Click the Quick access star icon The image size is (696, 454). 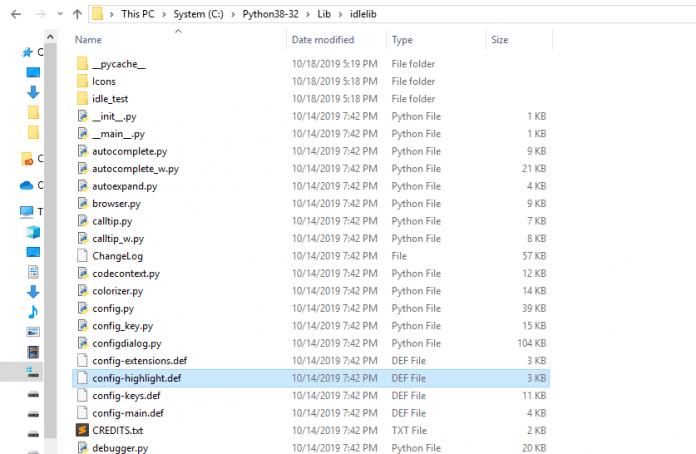27,51
